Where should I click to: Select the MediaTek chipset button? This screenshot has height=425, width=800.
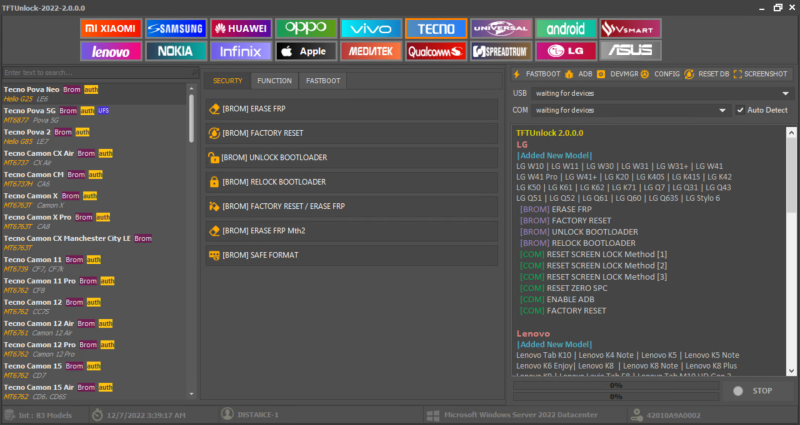pyautogui.click(x=371, y=51)
